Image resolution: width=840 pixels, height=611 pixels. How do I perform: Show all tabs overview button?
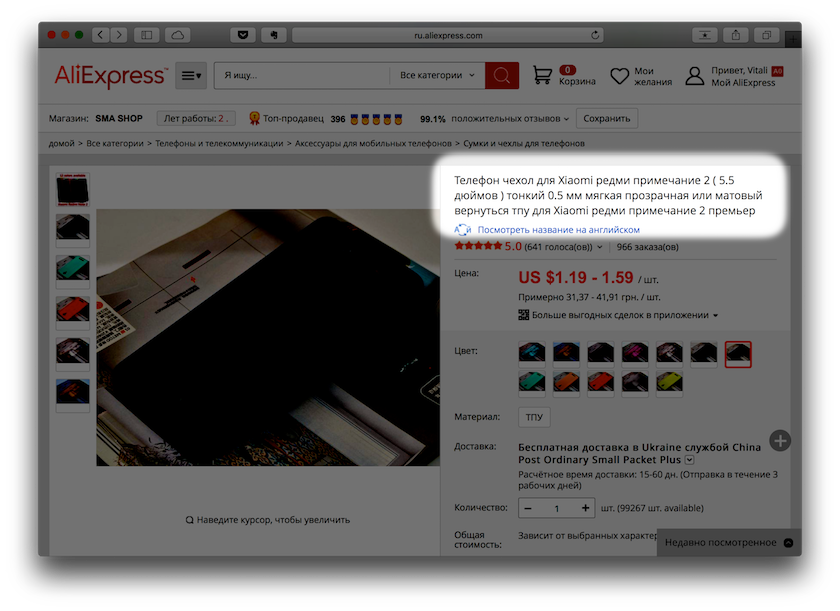pyautogui.click(x=767, y=35)
